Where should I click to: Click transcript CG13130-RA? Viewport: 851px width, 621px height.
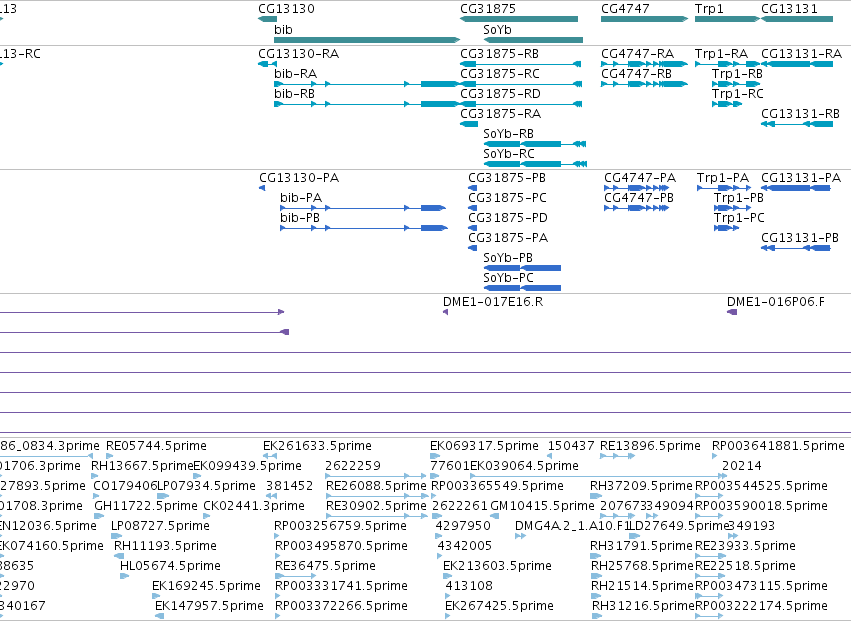click(x=268, y=64)
